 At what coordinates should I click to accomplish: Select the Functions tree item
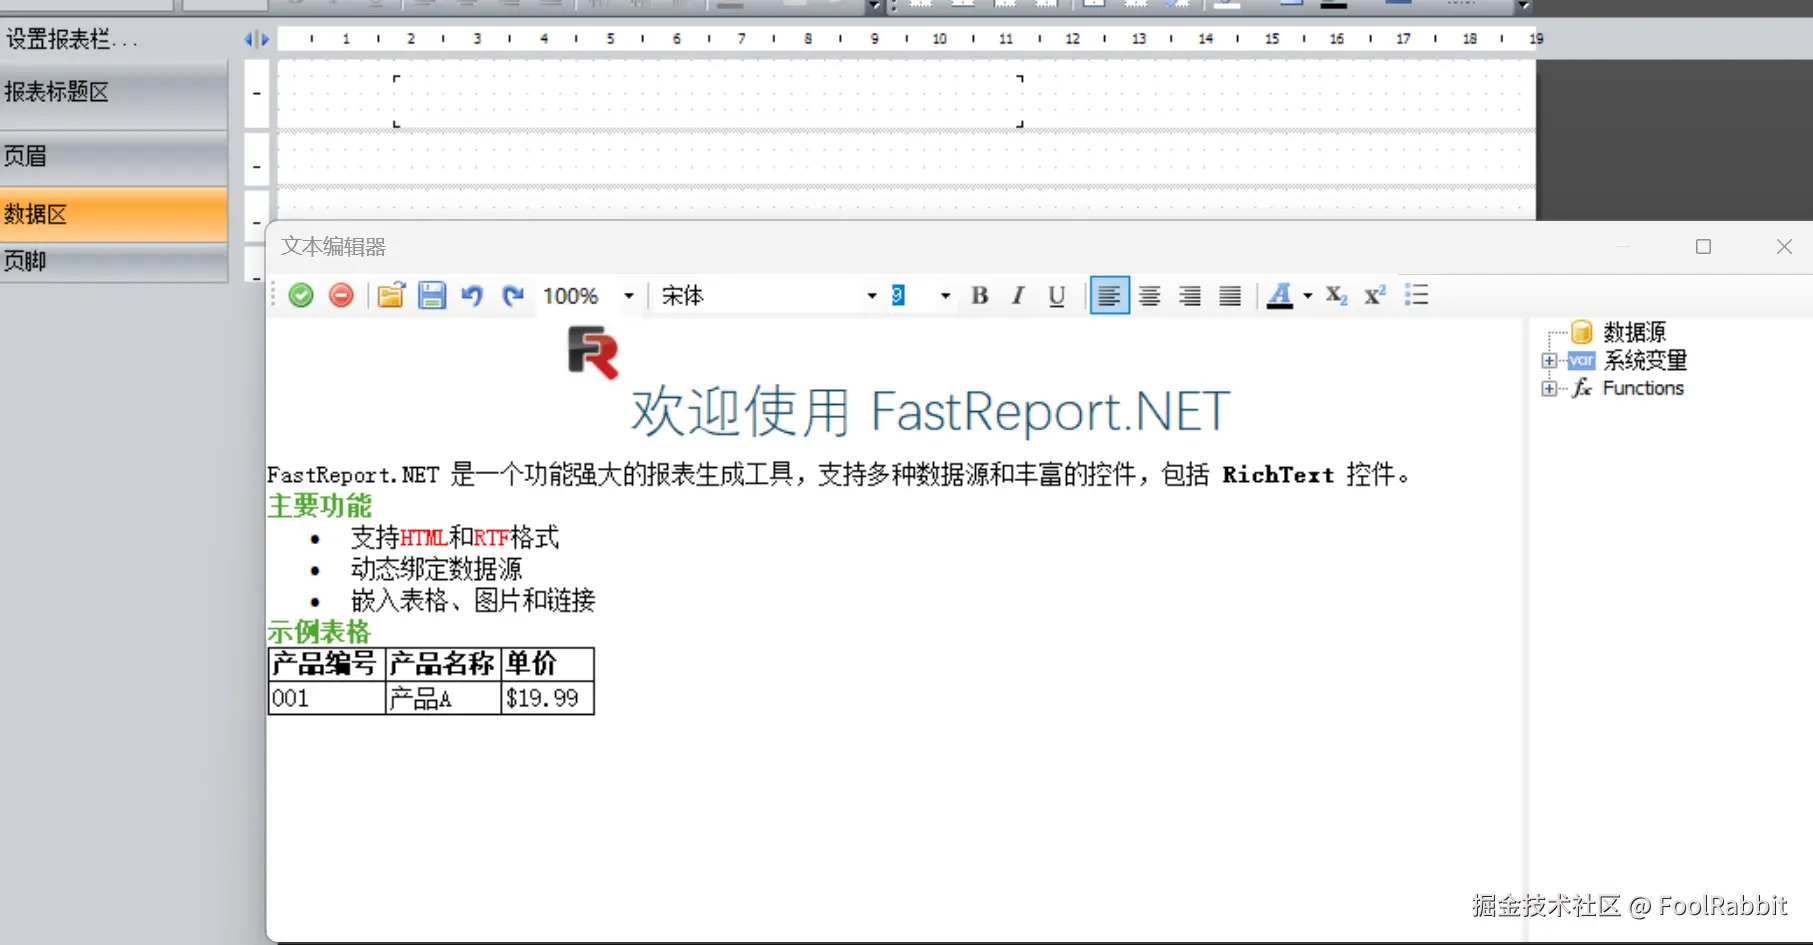(x=1643, y=388)
